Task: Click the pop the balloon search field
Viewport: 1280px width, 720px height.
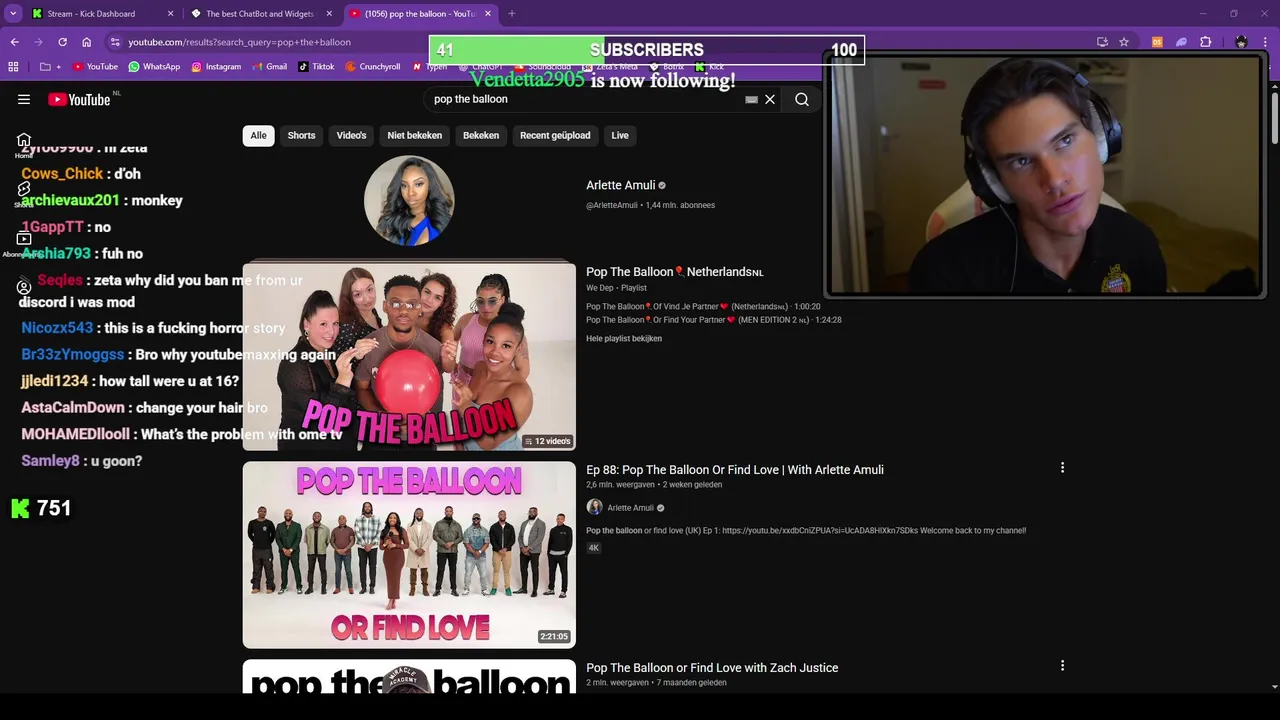Action: point(585,99)
